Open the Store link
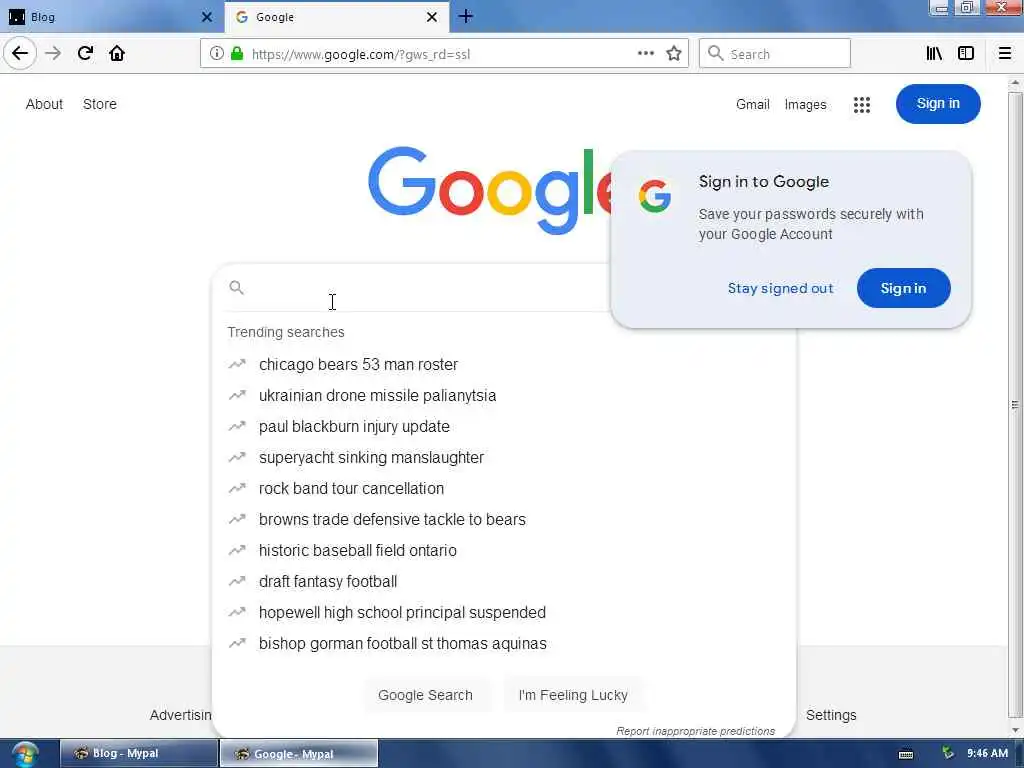The height and width of the screenshot is (768, 1024). (100, 104)
